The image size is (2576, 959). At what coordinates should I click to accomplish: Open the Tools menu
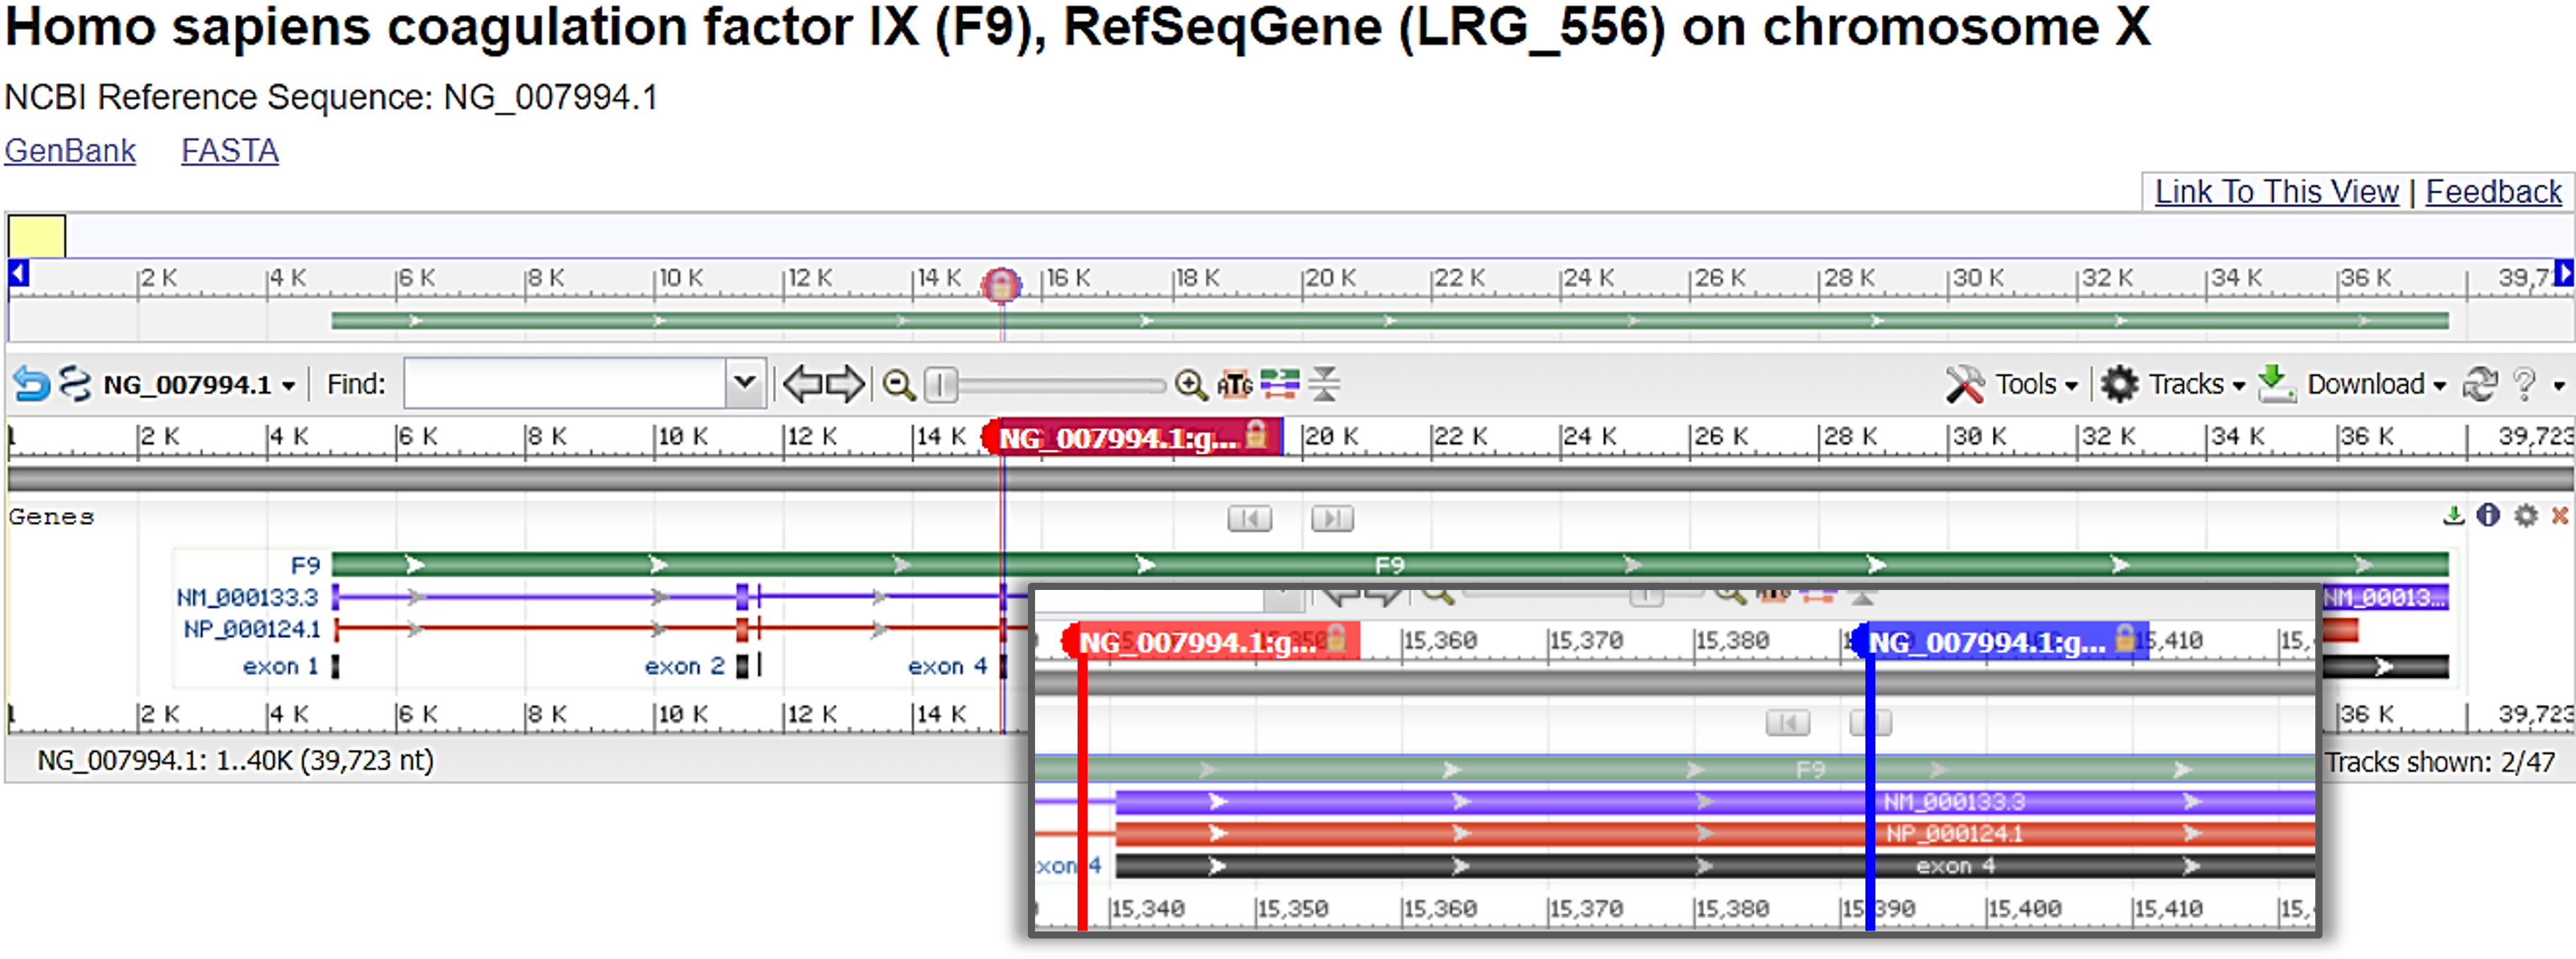(2036, 385)
